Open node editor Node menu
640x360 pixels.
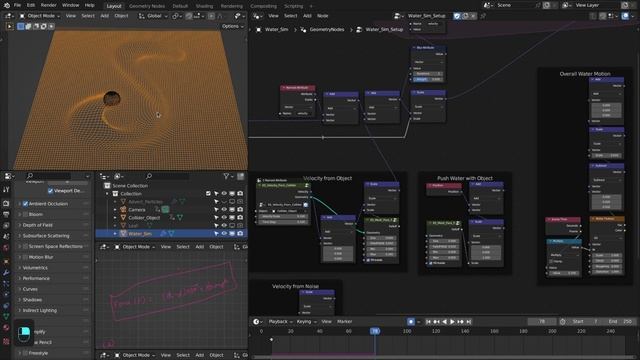click(x=322, y=16)
